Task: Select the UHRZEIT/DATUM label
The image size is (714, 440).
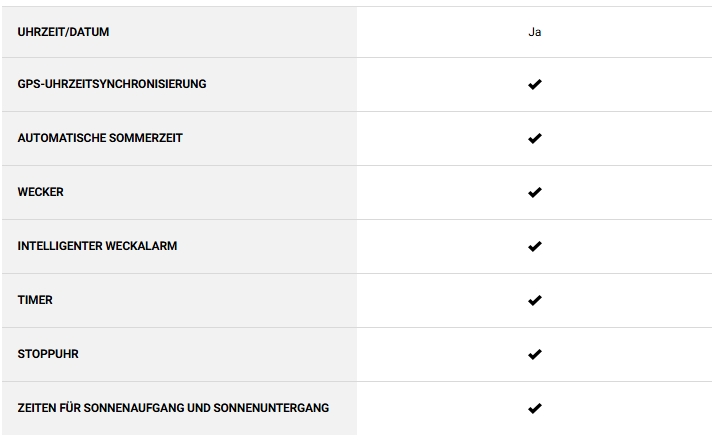Action: click(x=64, y=32)
